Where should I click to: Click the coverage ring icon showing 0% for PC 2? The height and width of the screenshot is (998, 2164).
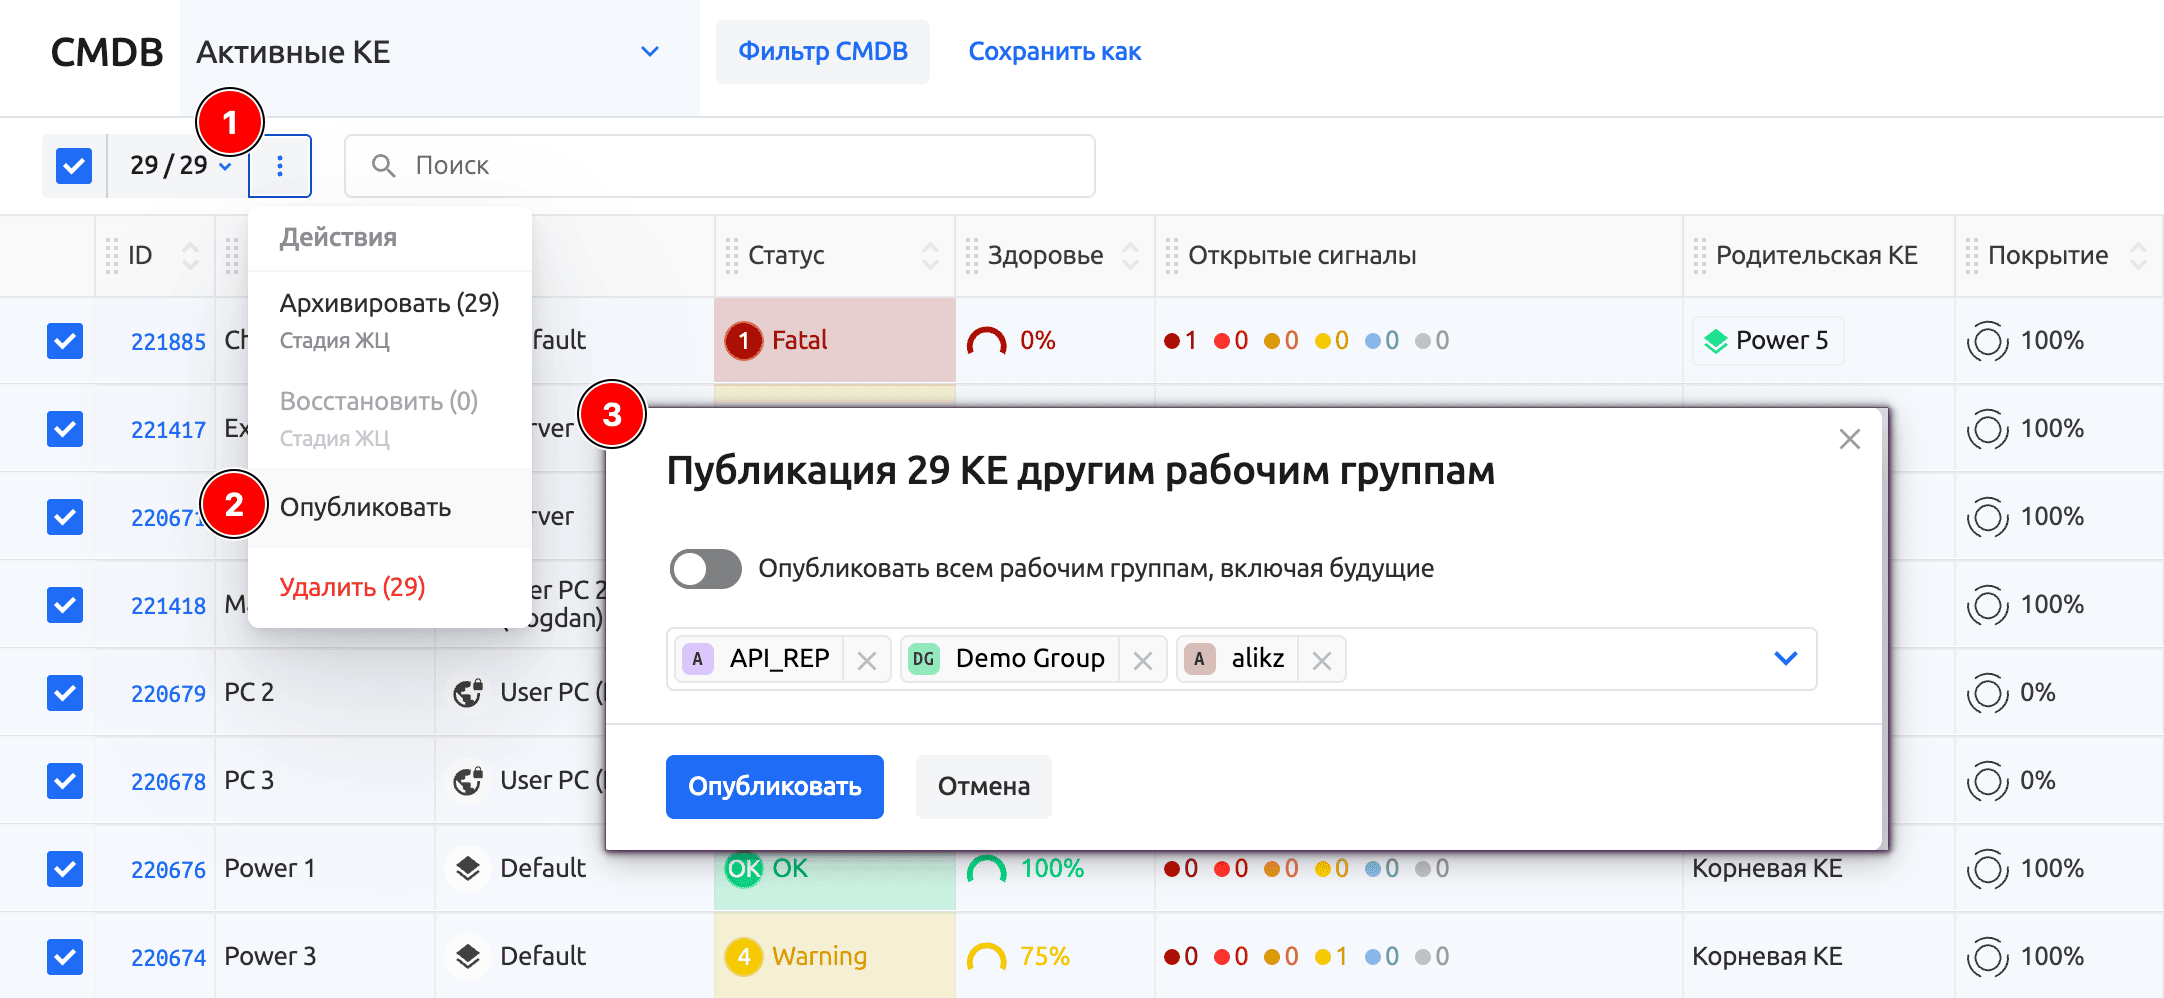(1988, 692)
